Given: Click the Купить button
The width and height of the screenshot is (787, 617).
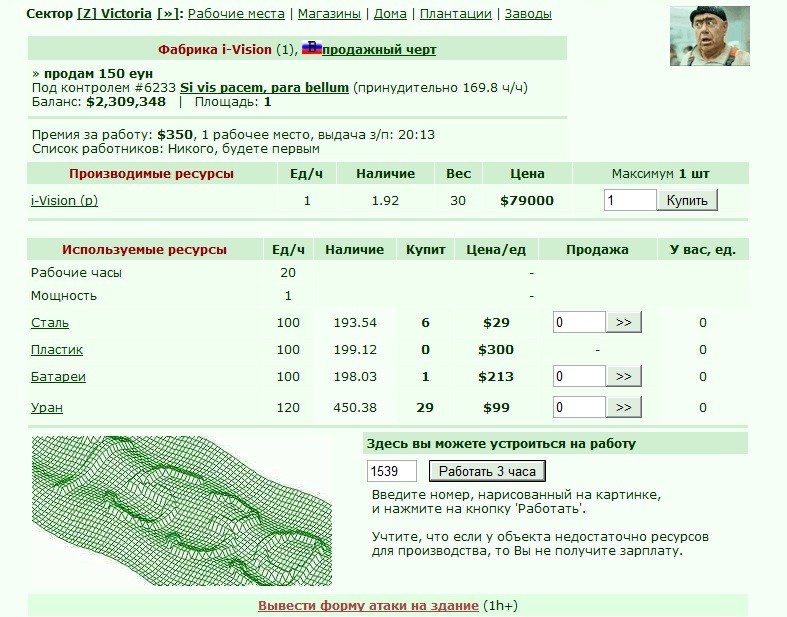Looking at the screenshot, I should click(687, 200).
